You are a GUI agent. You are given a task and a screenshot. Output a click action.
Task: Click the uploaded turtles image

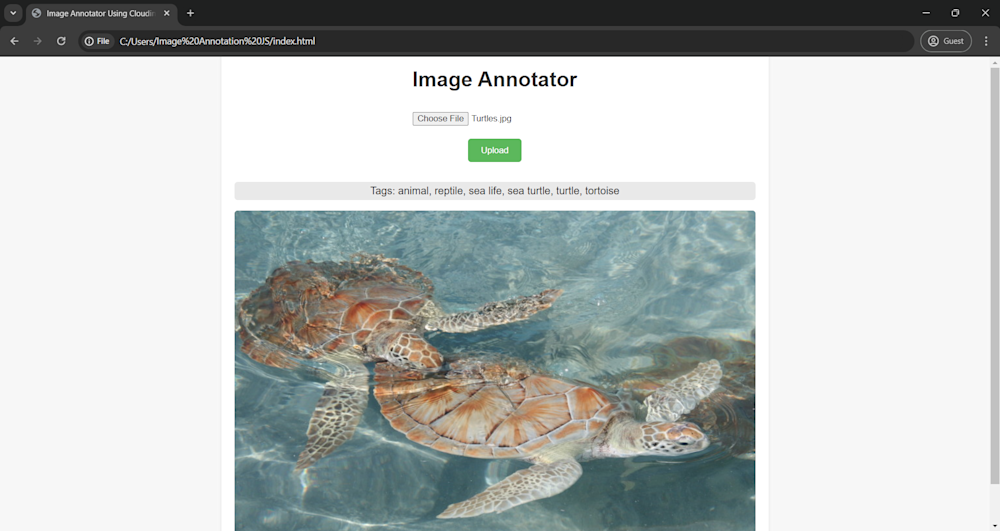pyautogui.click(x=495, y=371)
